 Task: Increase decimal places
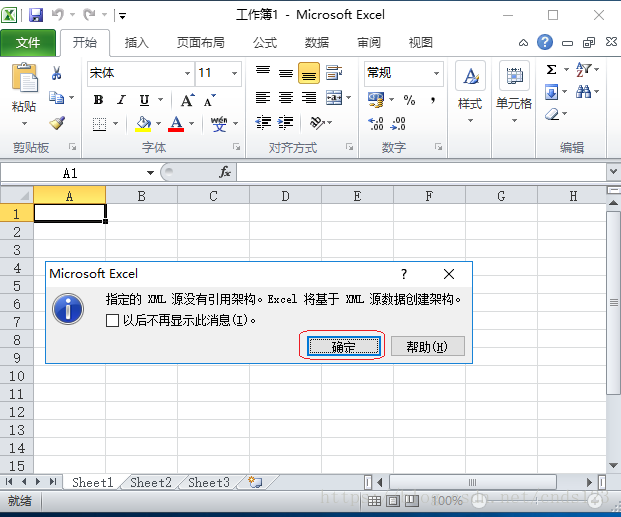376,124
